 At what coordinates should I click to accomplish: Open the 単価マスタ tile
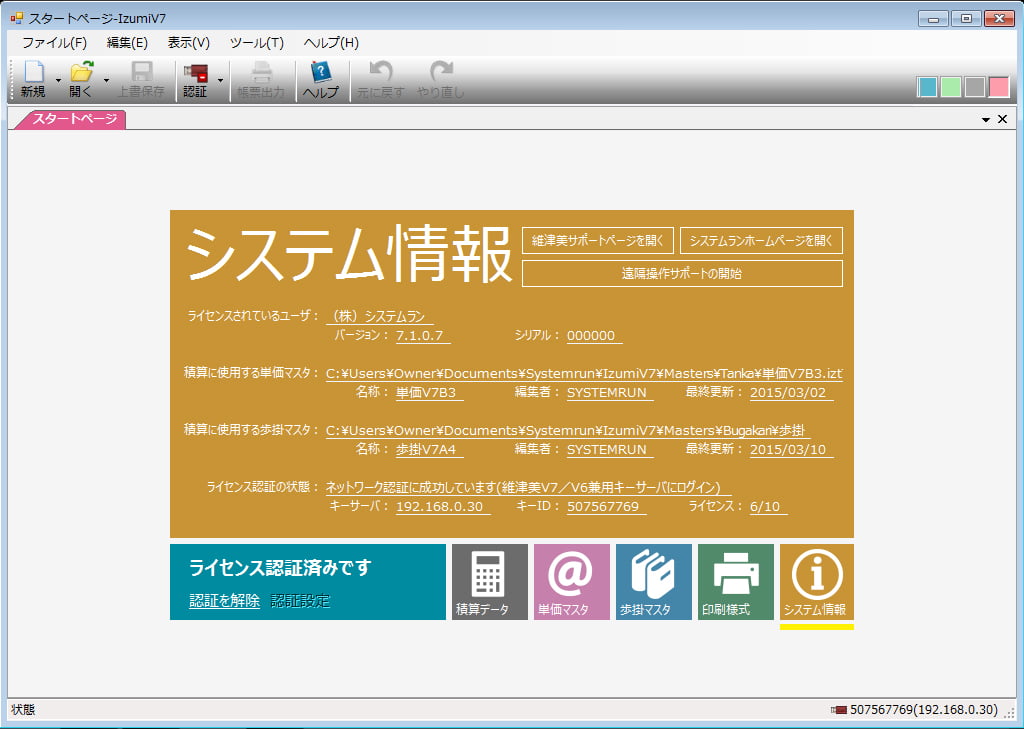[571, 581]
